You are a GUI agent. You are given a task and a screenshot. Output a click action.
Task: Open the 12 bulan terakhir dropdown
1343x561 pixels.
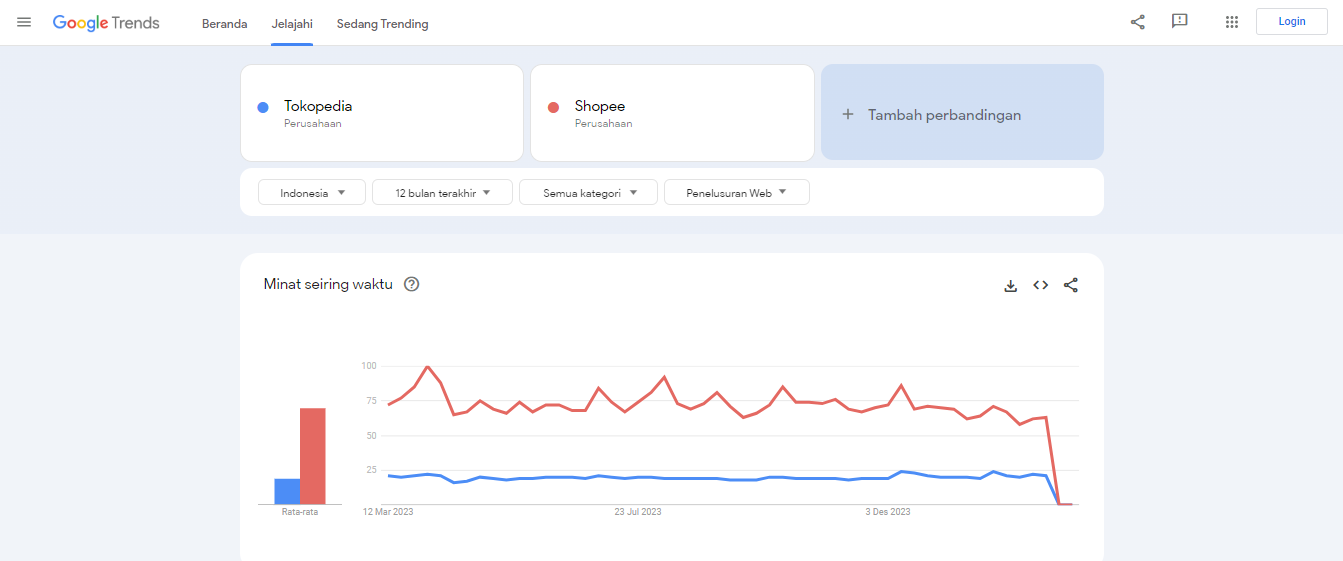442,192
